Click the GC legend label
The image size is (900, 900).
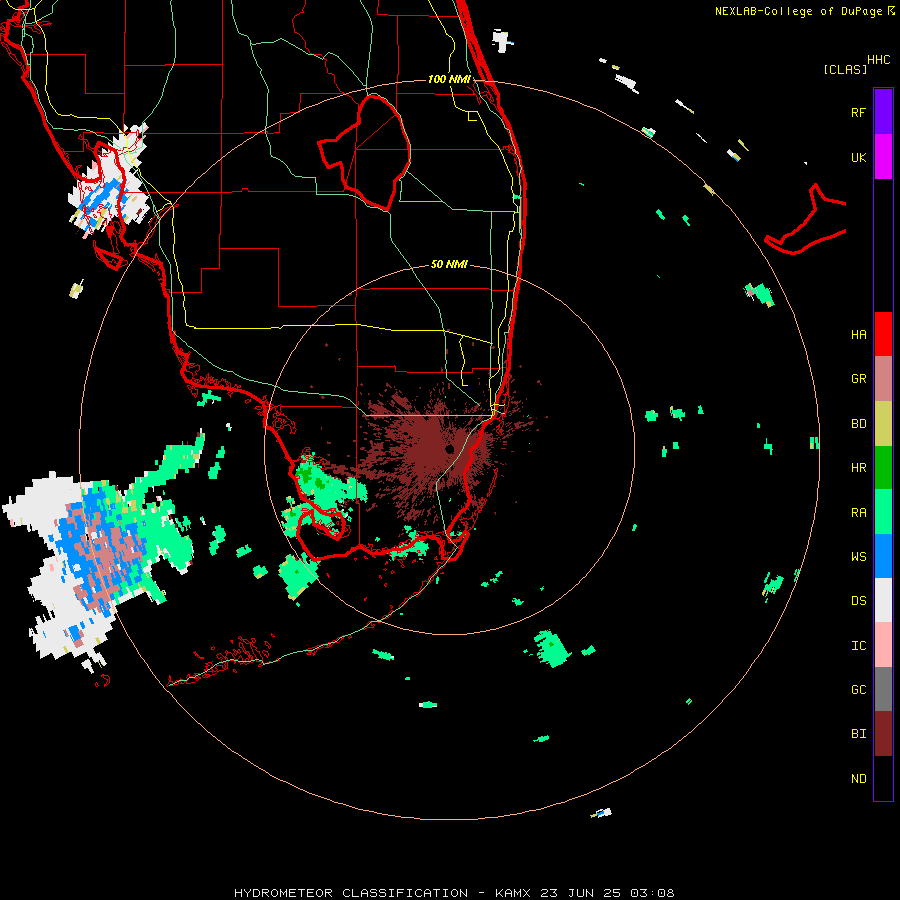click(858, 690)
